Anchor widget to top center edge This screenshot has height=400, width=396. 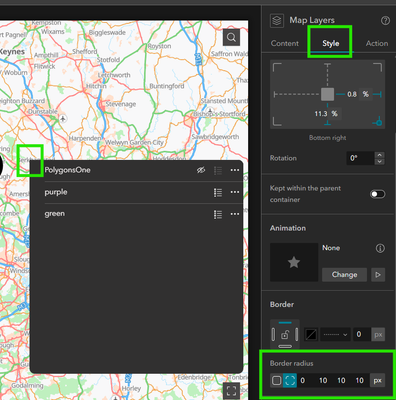tap(328, 65)
